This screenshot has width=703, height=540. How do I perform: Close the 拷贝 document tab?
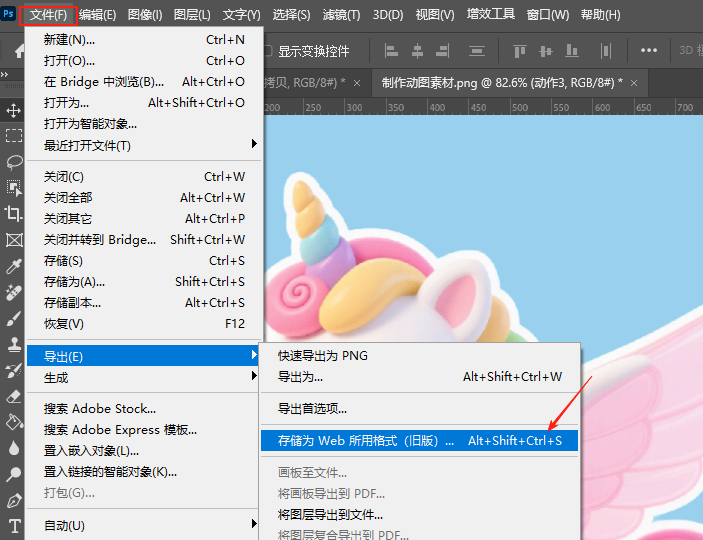(x=357, y=83)
